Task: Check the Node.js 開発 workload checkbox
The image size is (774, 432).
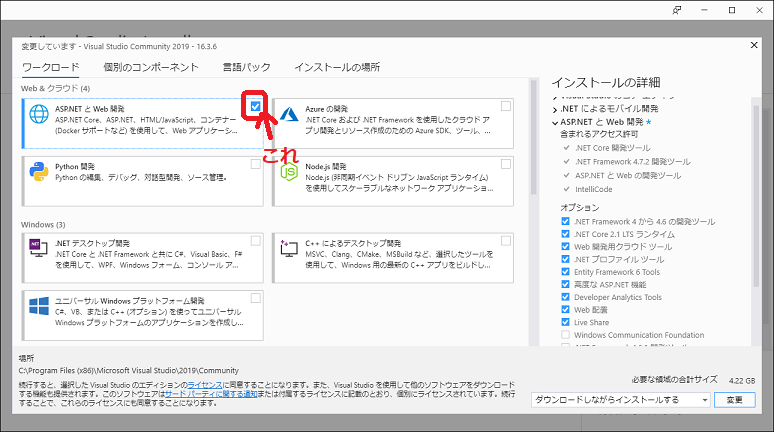Action: (x=505, y=164)
